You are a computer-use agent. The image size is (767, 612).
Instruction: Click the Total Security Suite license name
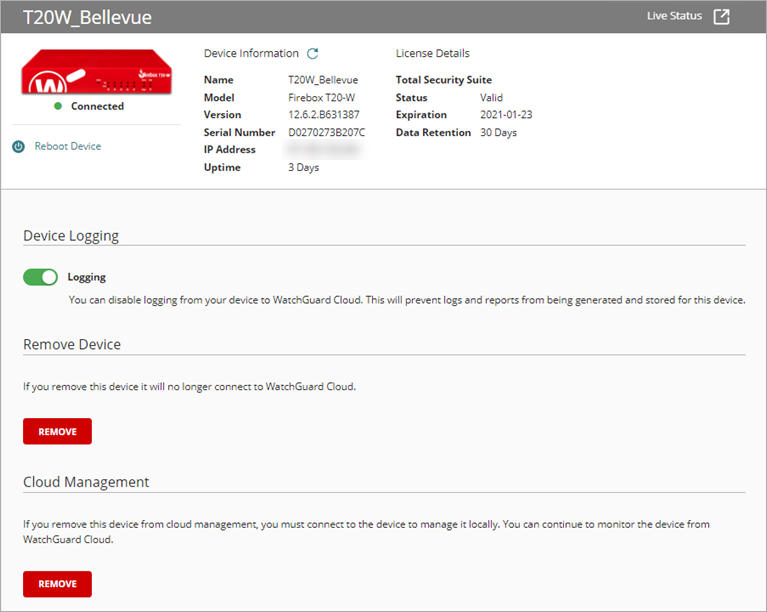(443, 80)
